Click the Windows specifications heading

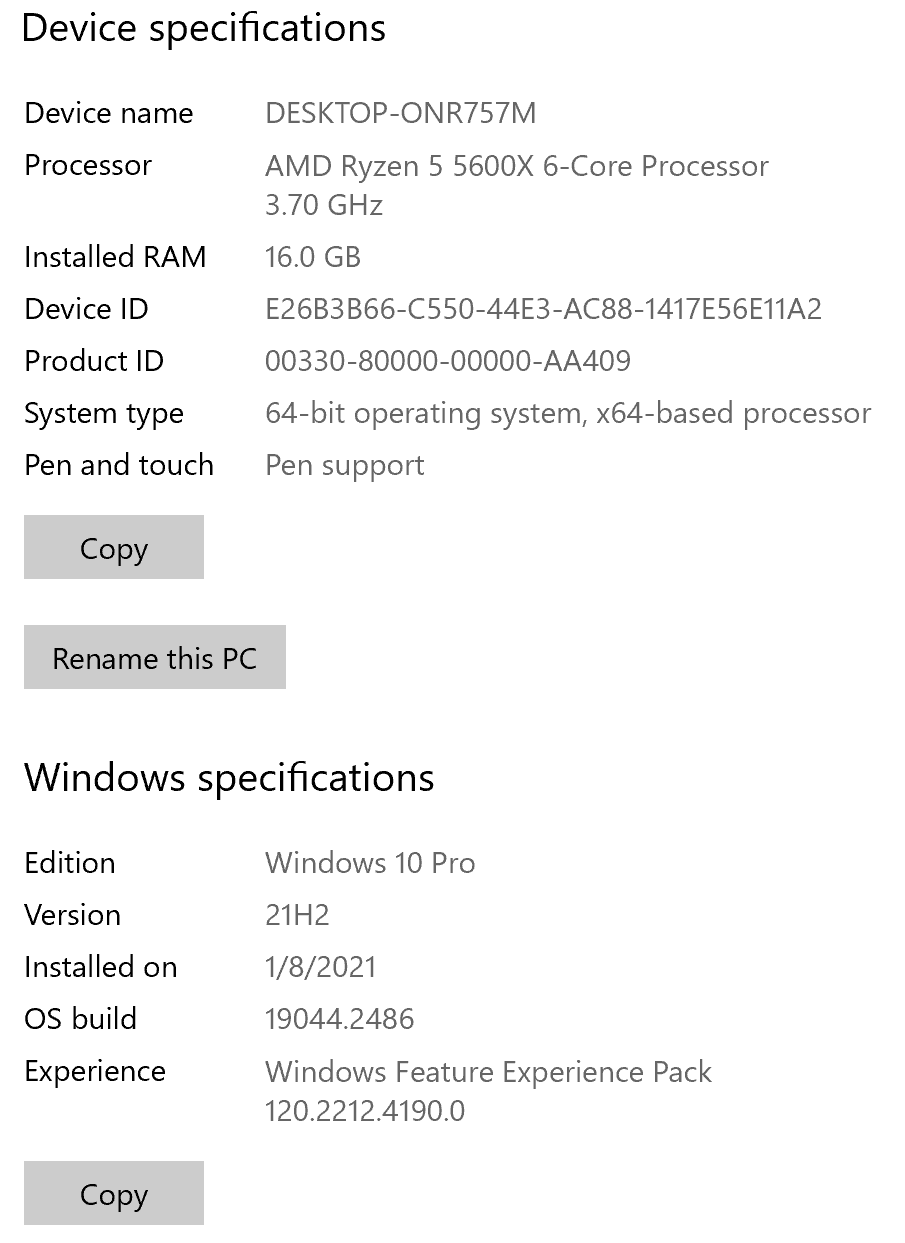(229, 777)
